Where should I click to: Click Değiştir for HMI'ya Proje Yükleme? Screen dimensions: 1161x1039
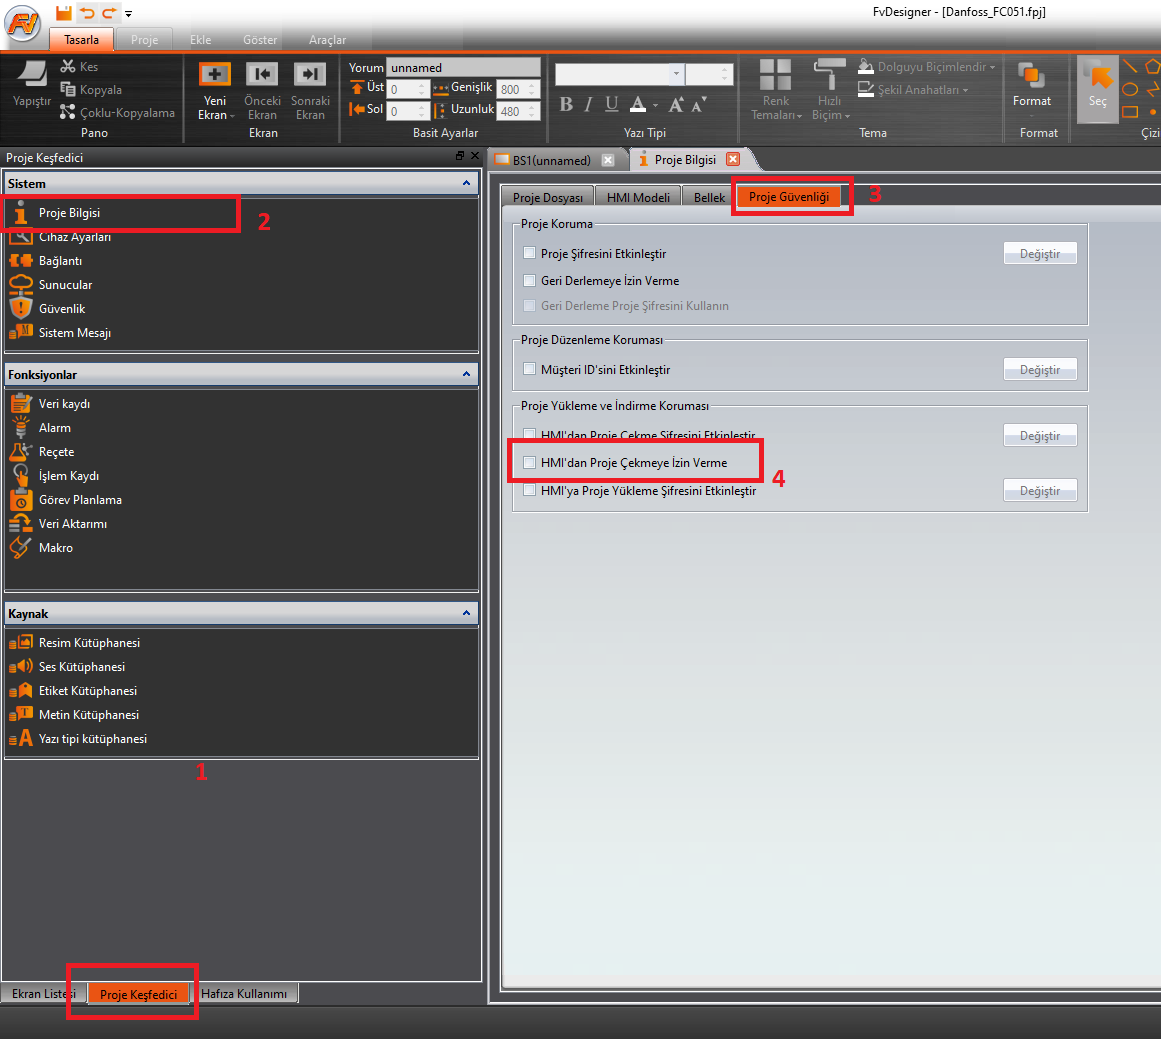[x=1040, y=491]
